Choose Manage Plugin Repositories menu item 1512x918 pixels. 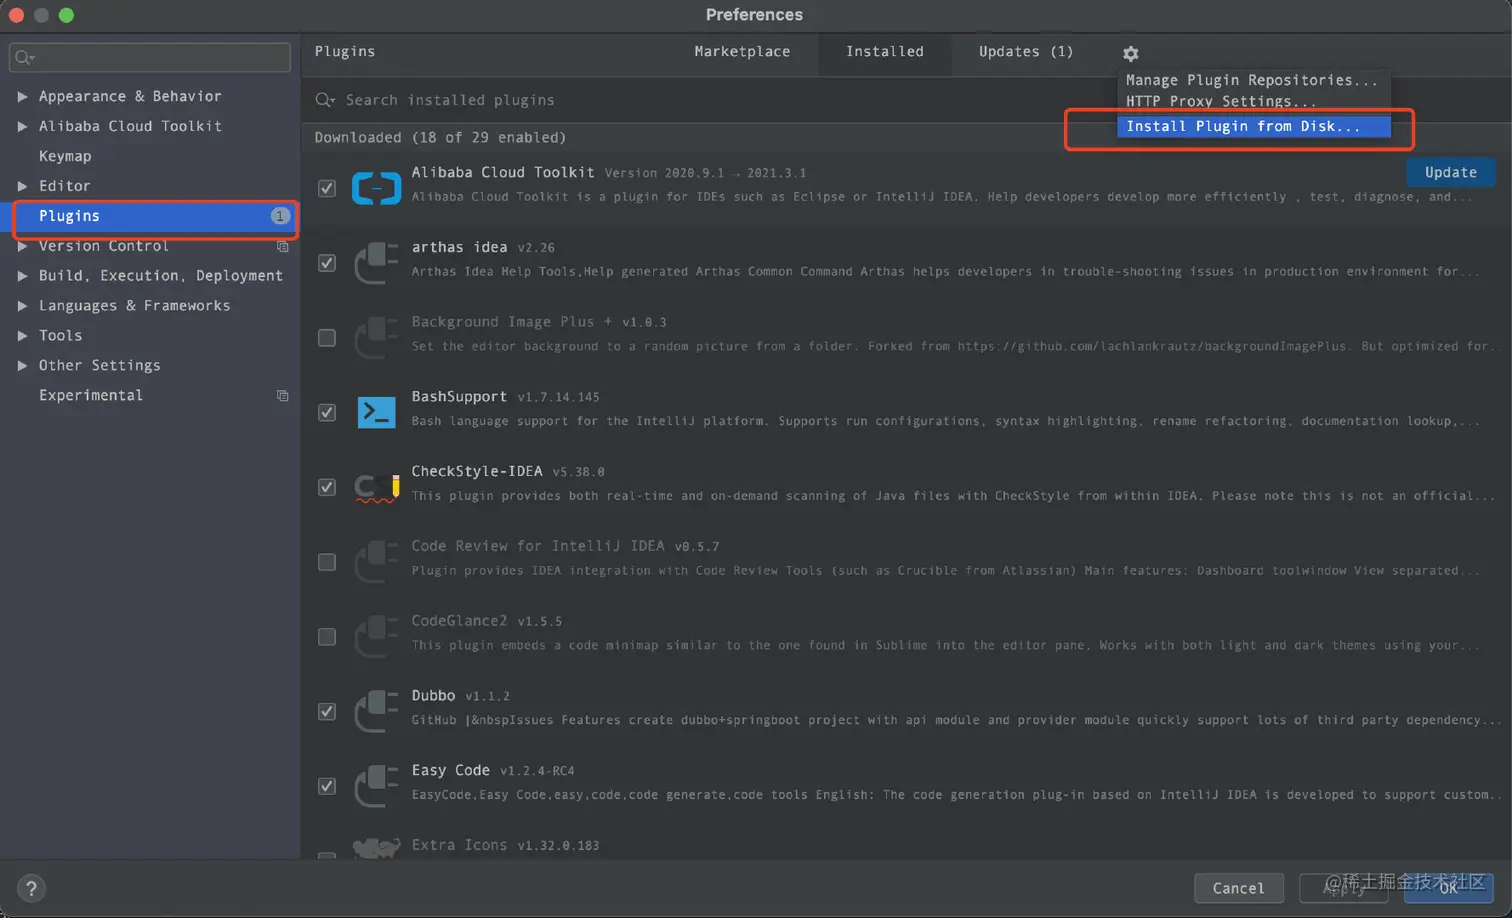tap(1252, 80)
